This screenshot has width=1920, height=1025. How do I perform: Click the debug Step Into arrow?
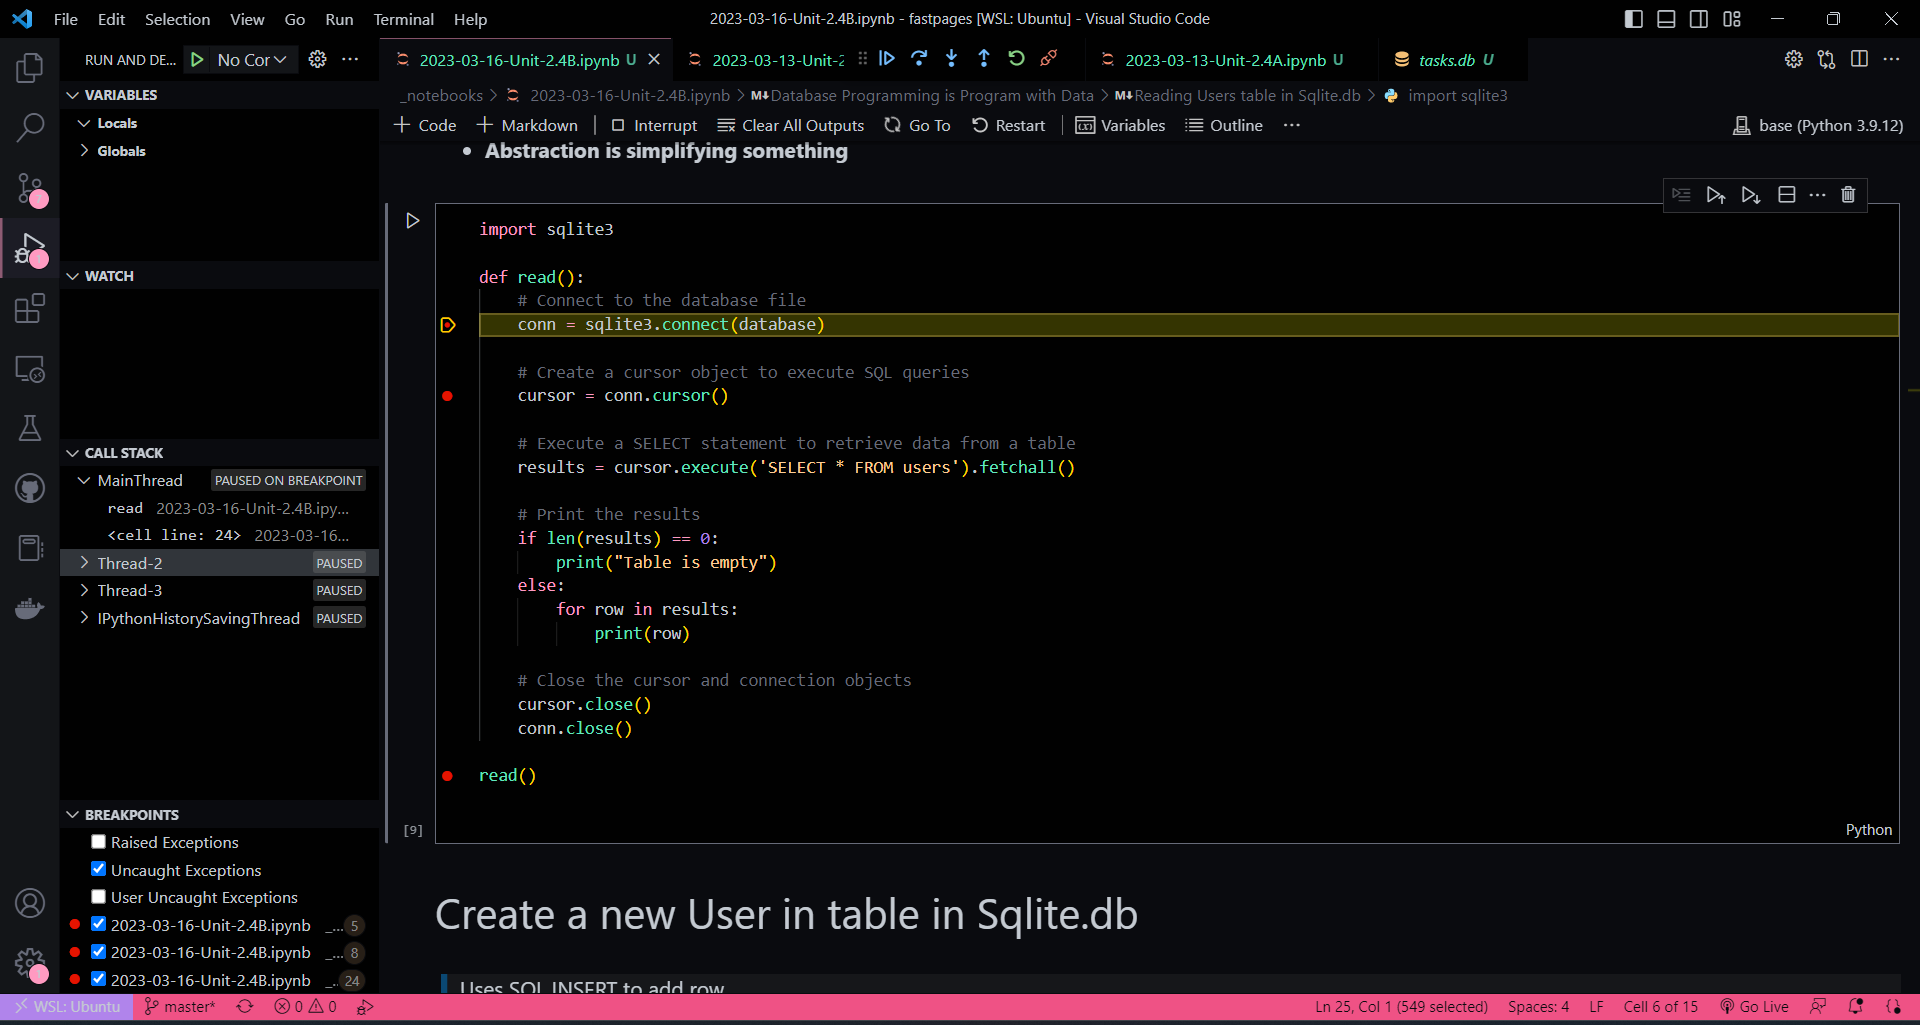point(951,59)
